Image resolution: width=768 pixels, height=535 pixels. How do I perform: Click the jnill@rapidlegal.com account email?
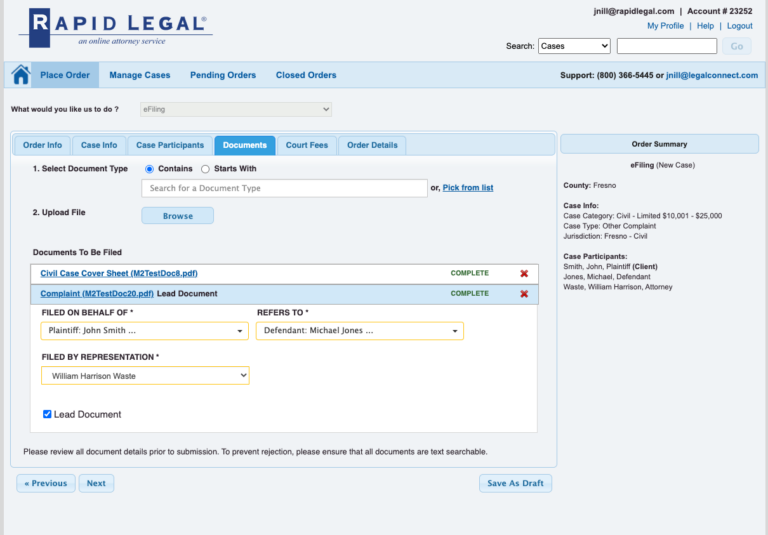pyautogui.click(x=634, y=11)
